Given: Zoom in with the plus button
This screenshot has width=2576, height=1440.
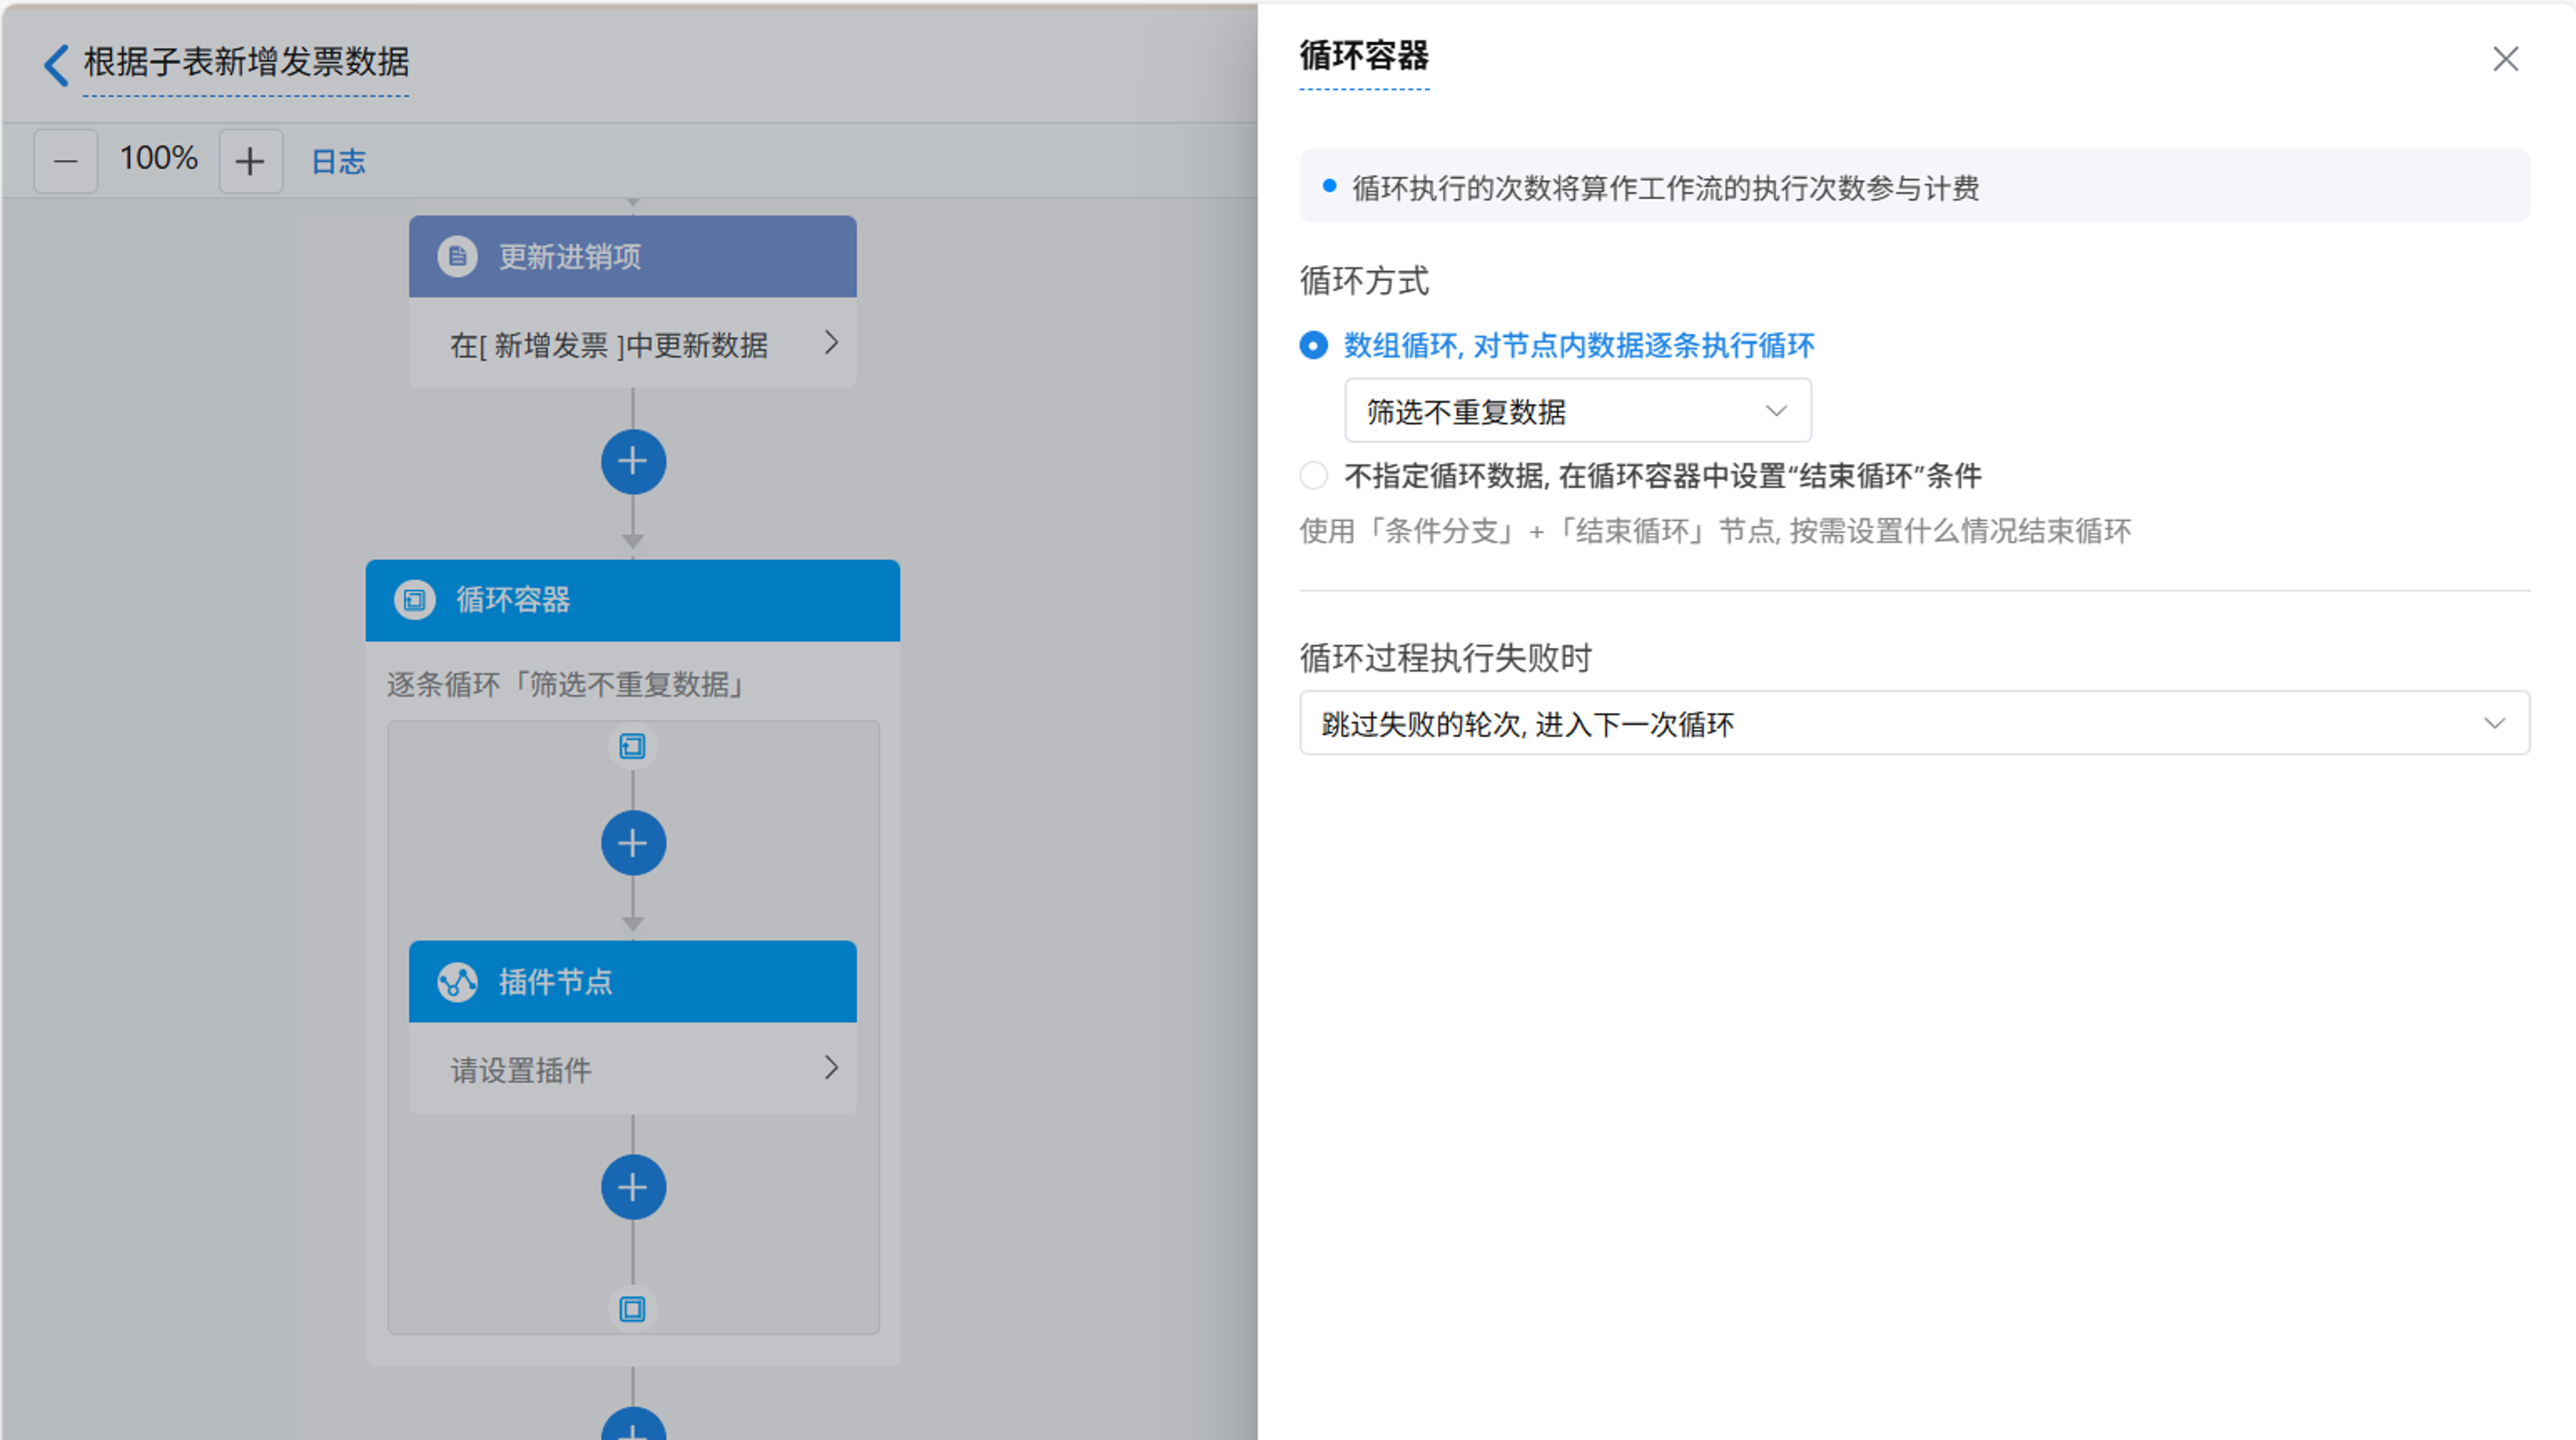Looking at the screenshot, I should [250, 161].
